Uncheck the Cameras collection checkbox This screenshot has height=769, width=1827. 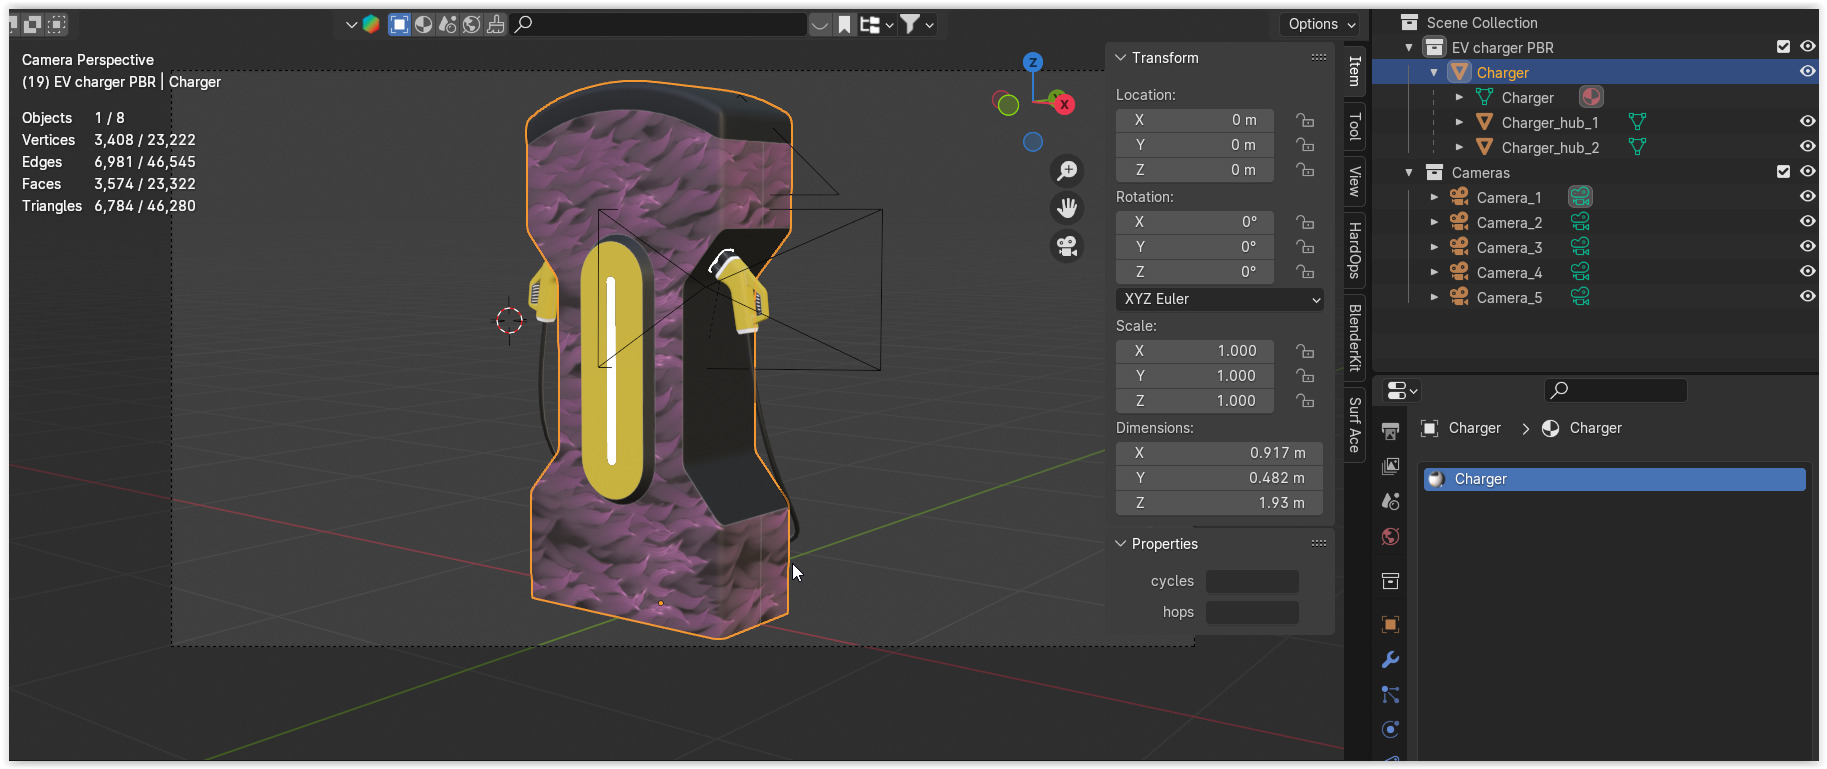pyautogui.click(x=1783, y=172)
